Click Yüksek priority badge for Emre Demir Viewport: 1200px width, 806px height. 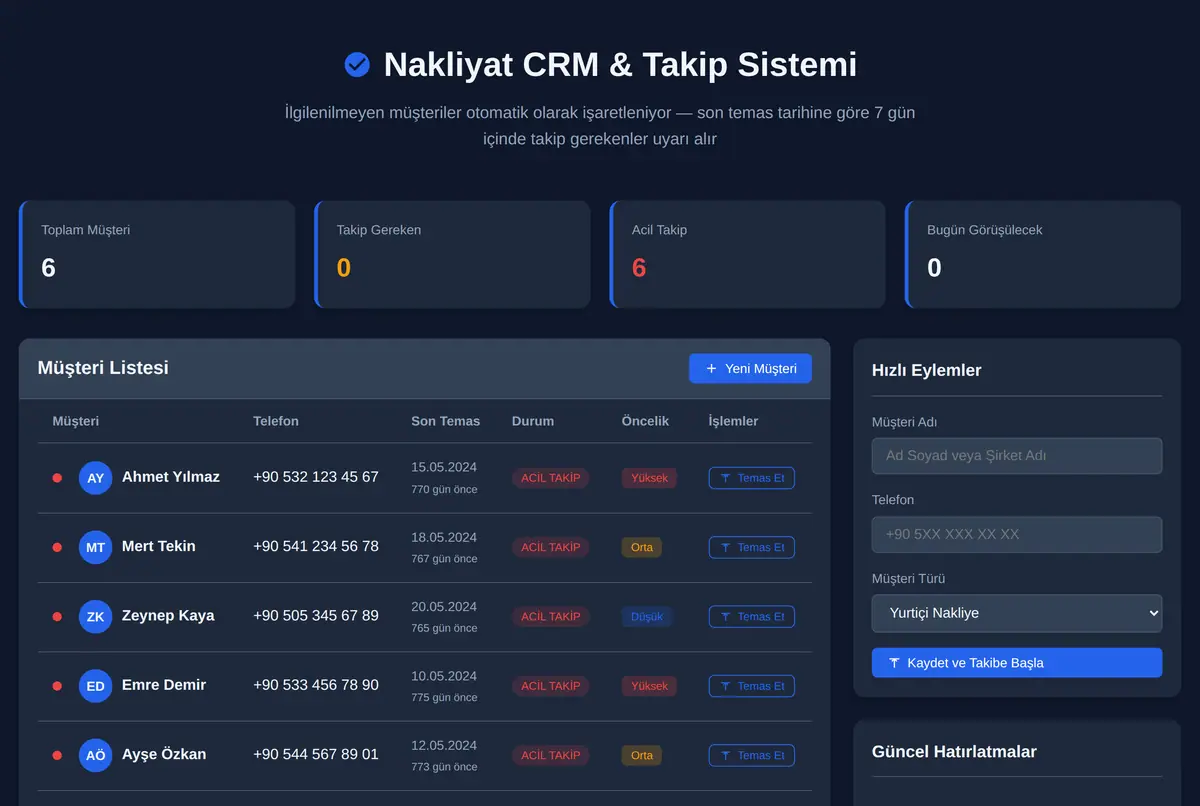pos(649,686)
